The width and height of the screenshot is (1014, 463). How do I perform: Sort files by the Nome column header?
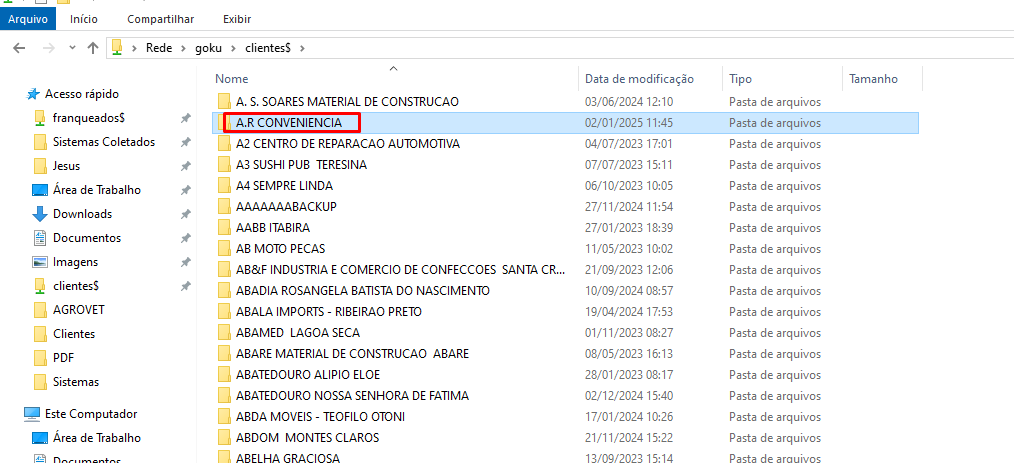click(232, 79)
